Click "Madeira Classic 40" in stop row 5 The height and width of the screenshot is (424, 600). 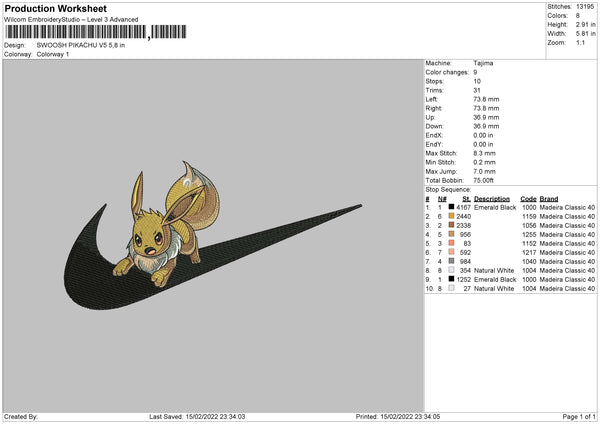[567, 243]
